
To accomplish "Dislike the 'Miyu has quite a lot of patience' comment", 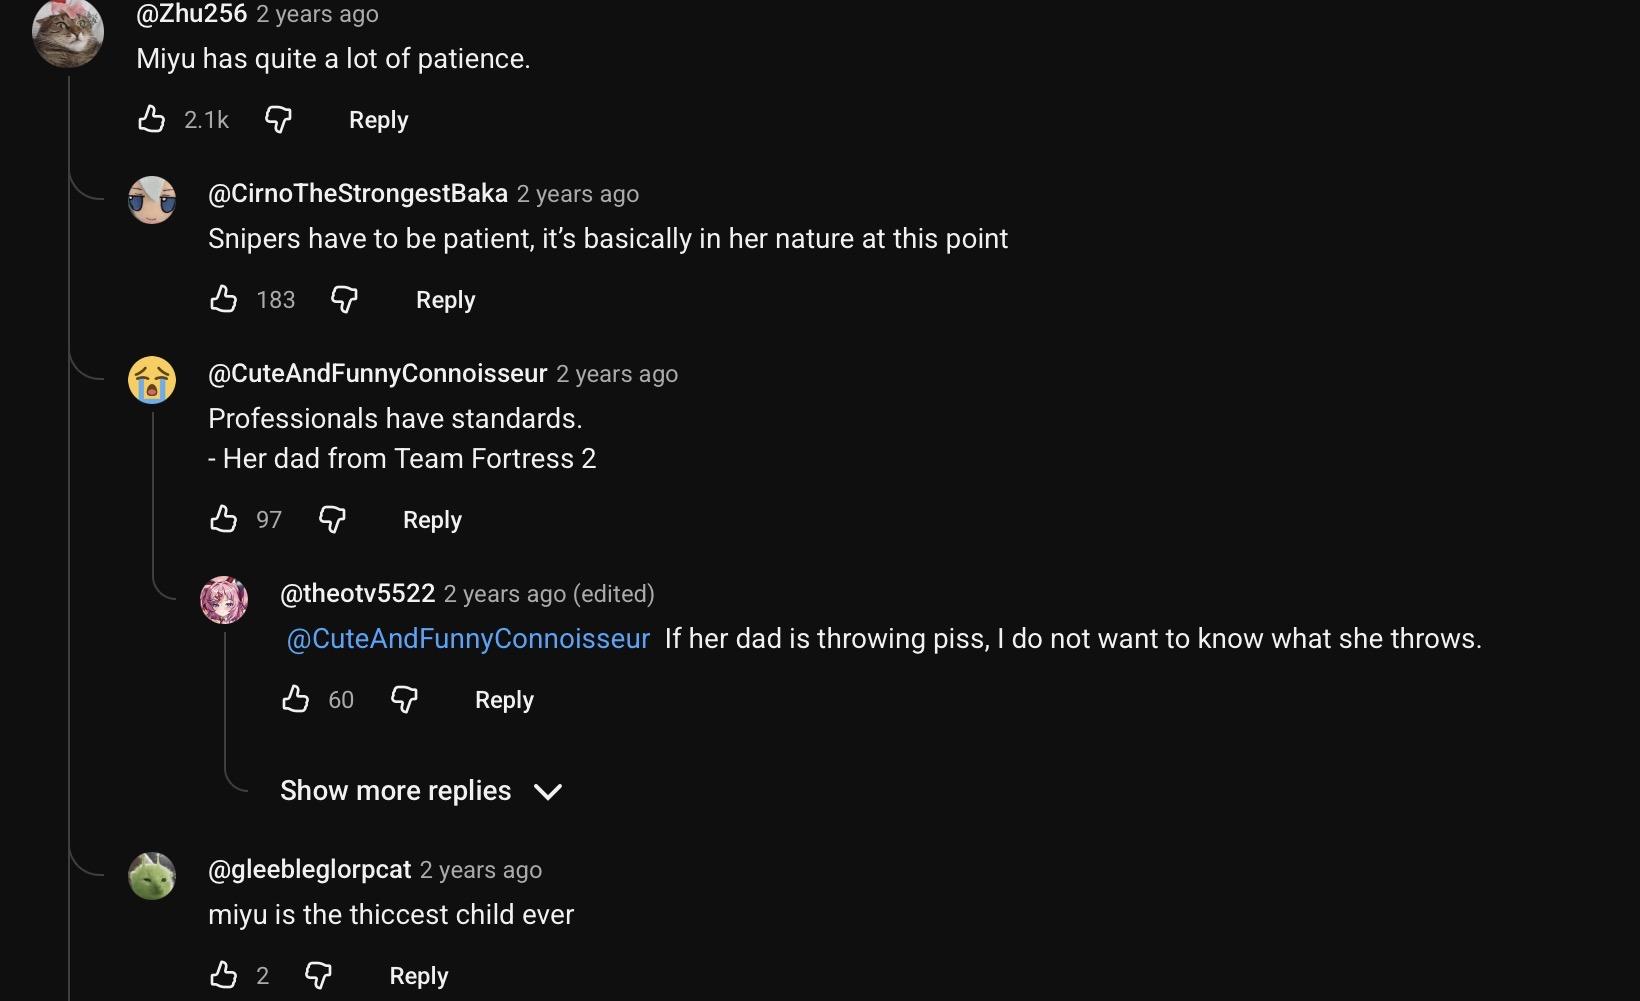I will (278, 120).
